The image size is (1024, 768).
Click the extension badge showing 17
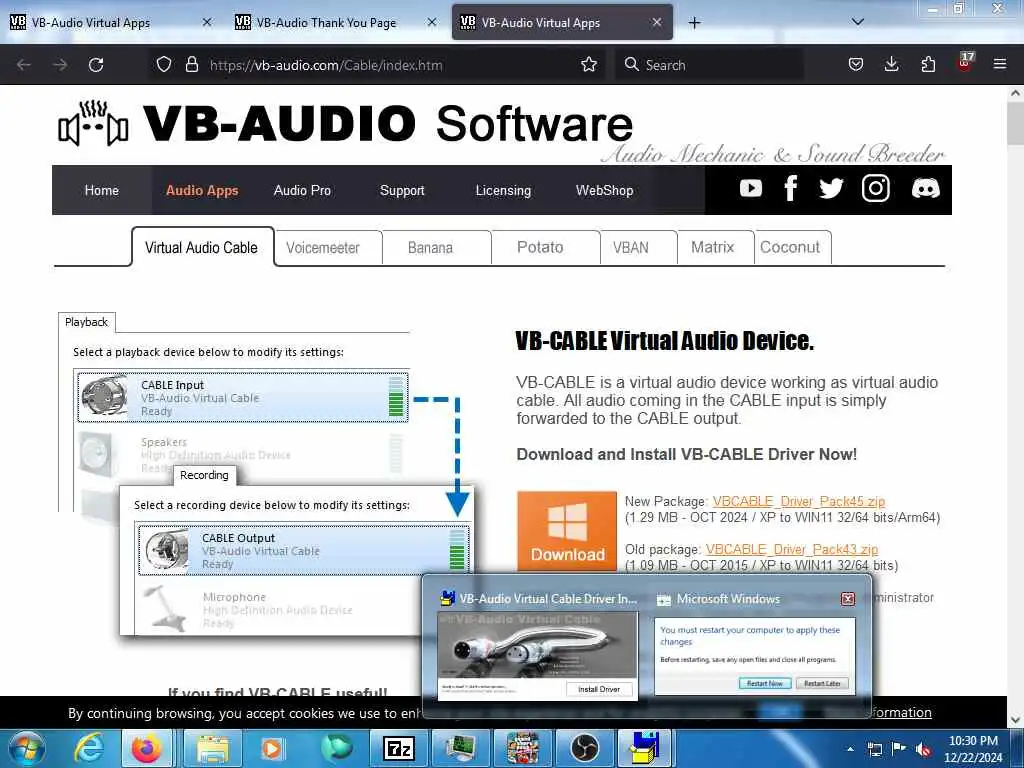click(965, 62)
